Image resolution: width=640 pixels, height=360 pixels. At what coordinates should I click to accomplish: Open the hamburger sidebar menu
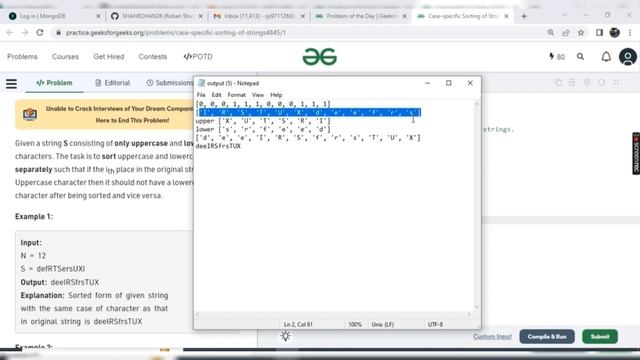coord(11,83)
